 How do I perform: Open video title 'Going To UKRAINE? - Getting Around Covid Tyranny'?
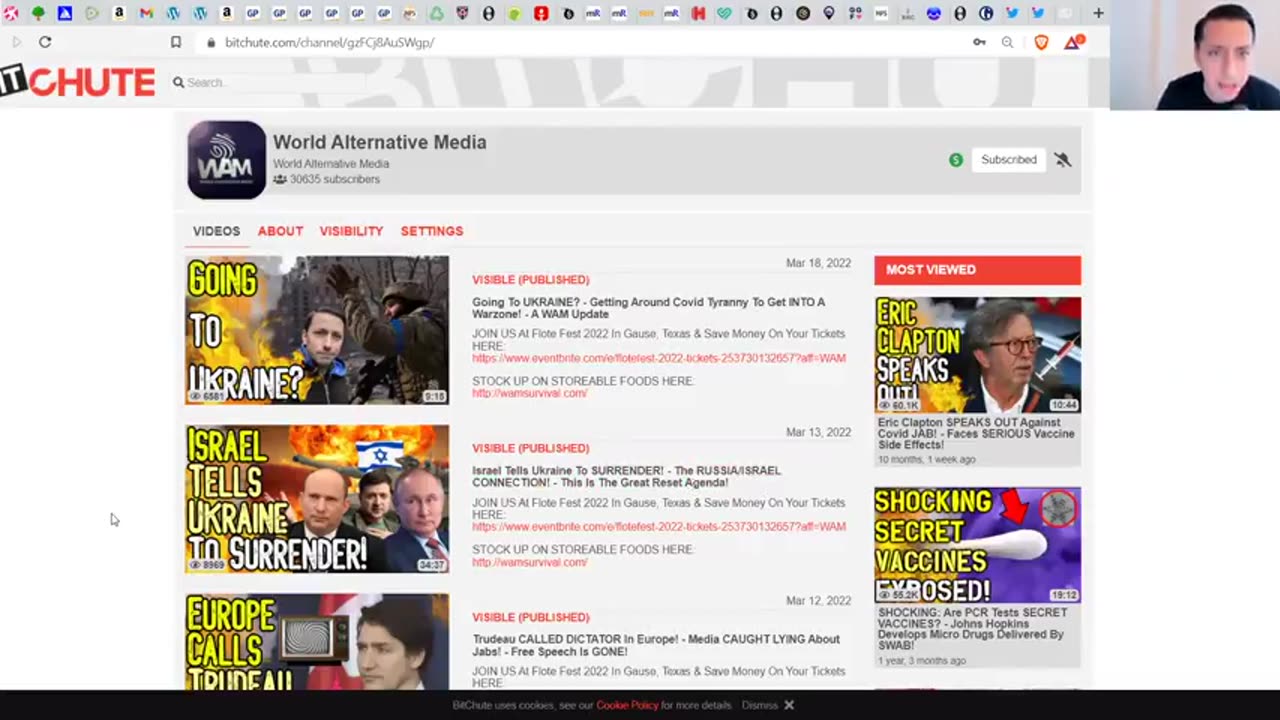pos(649,308)
